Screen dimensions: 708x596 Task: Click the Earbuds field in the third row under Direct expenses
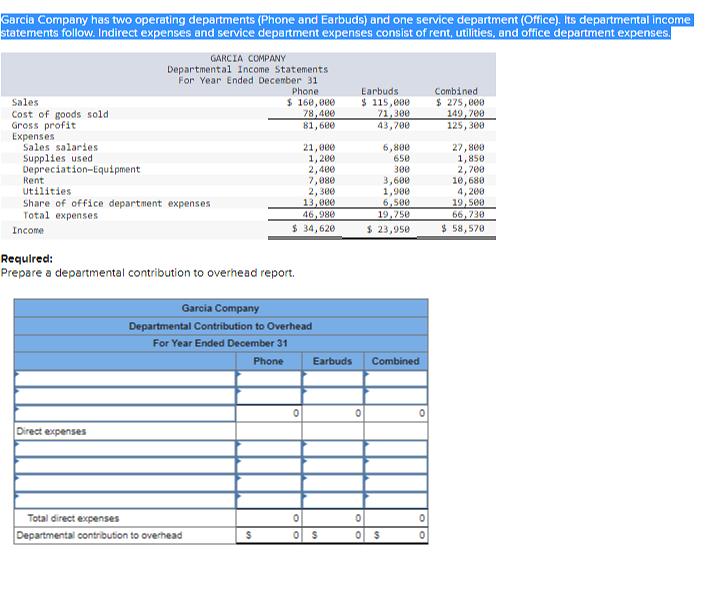click(333, 483)
